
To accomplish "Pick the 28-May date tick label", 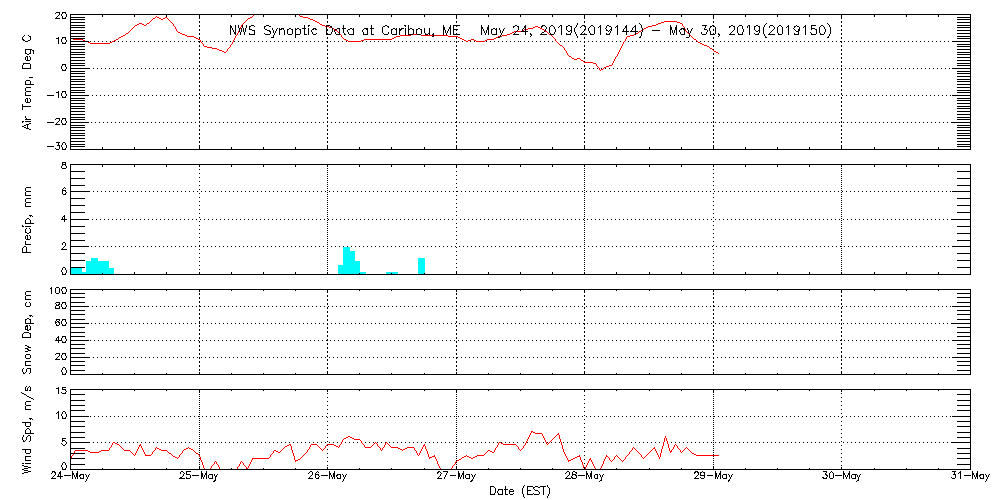I will [584, 476].
